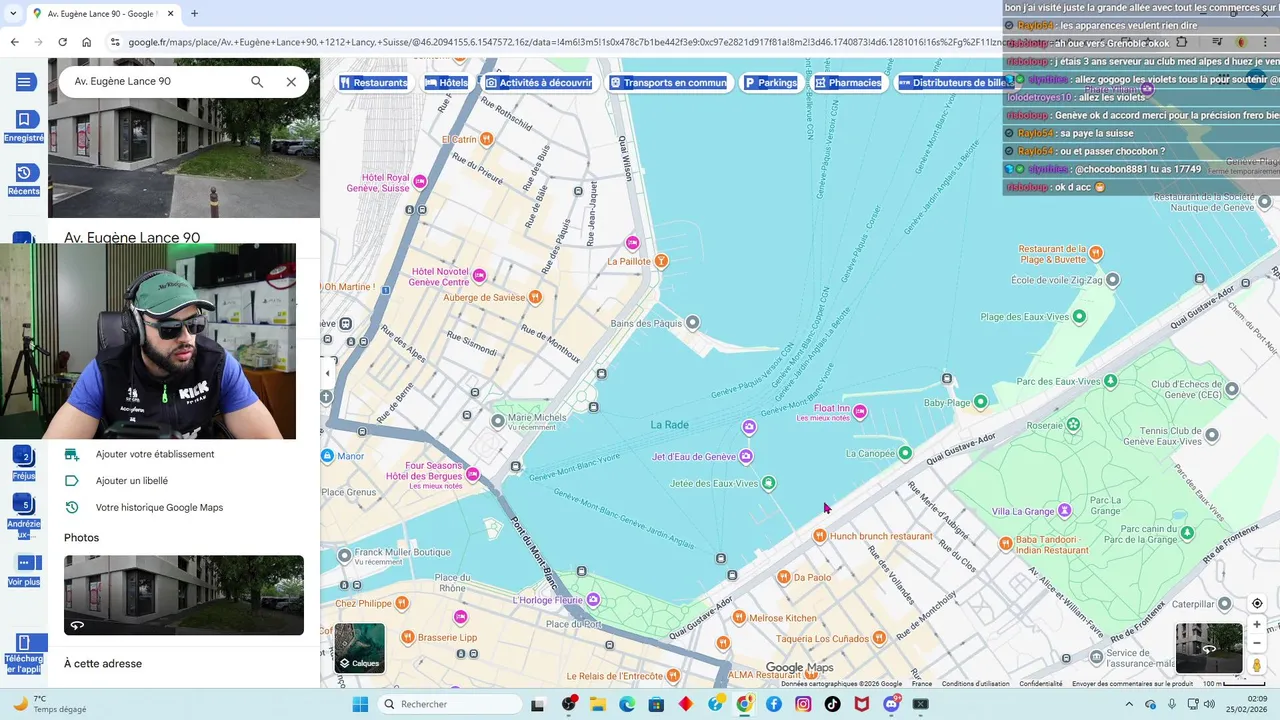Image resolution: width=1280 pixels, height=720 pixels.
Task: Click Voir plus in sidebar
Action: (24, 571)
